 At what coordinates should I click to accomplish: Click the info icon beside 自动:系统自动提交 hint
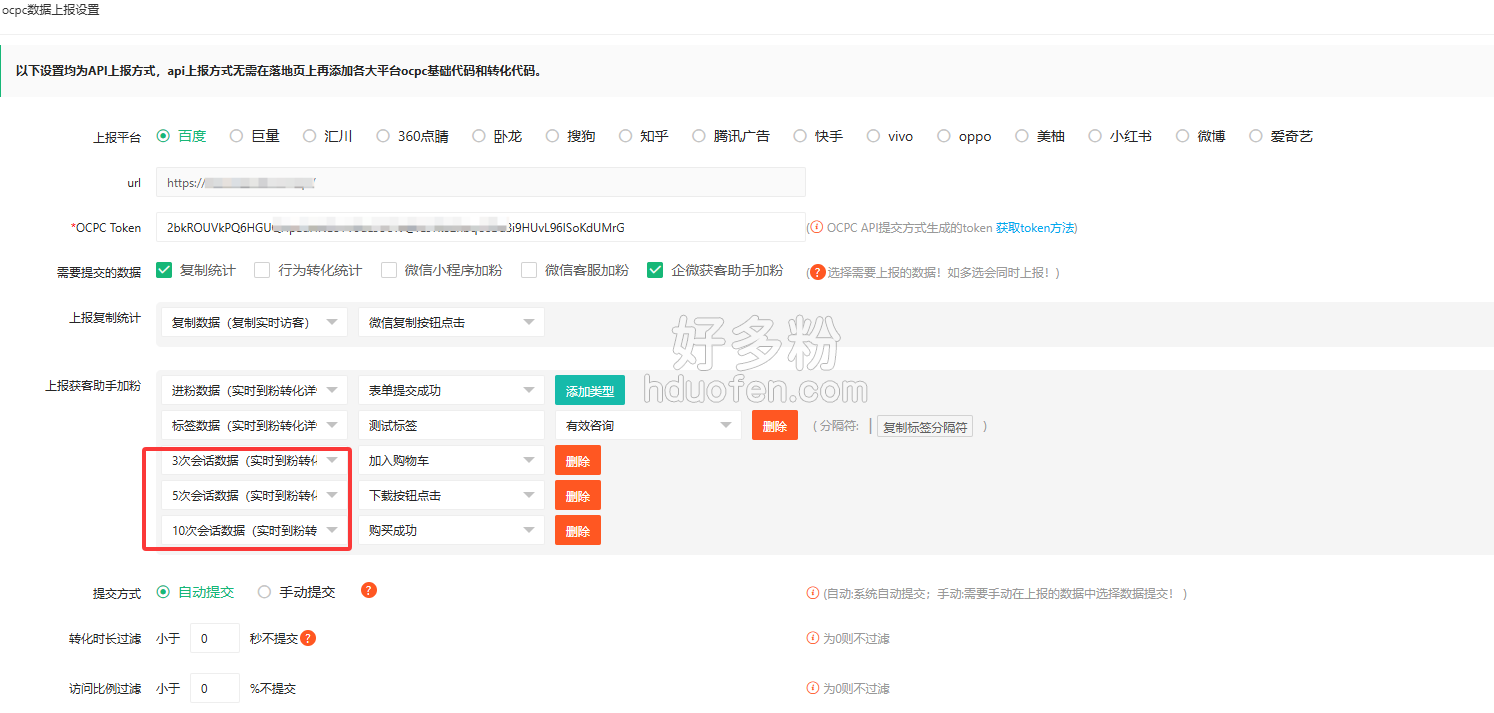point(813,593)
